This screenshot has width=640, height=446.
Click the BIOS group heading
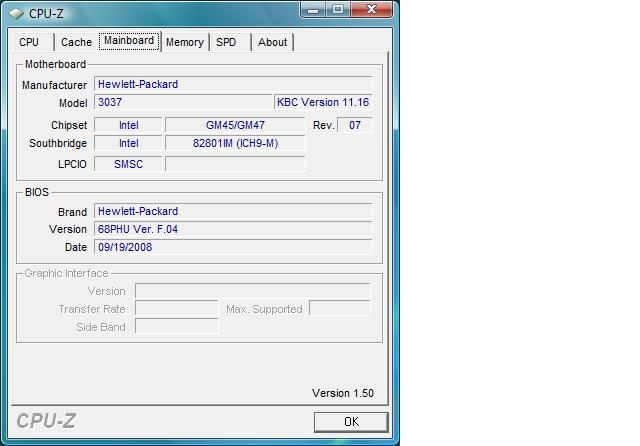click(37, 192)
